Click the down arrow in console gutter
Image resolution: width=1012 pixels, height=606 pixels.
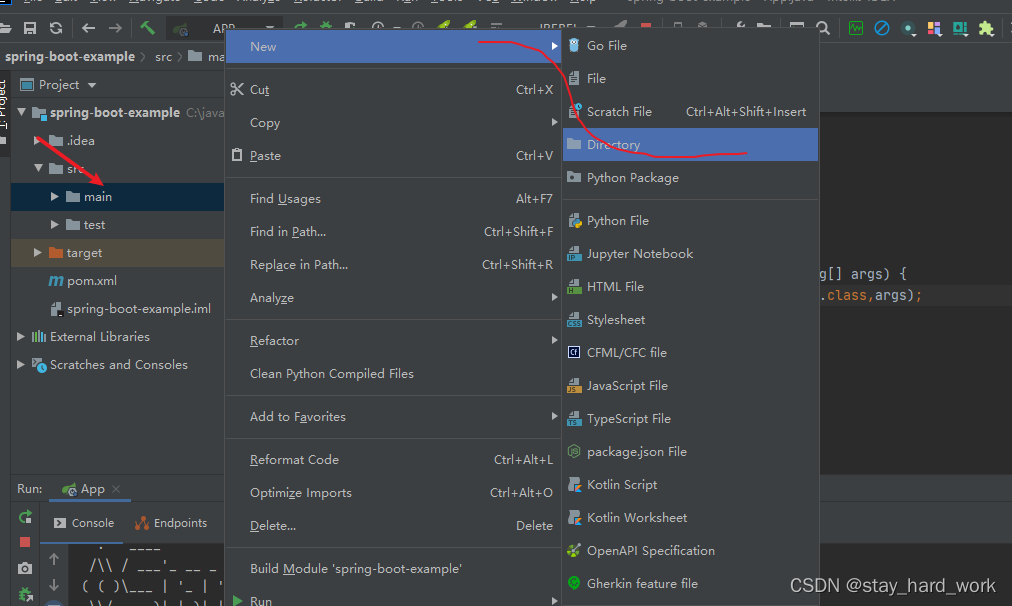click(54, 585)
